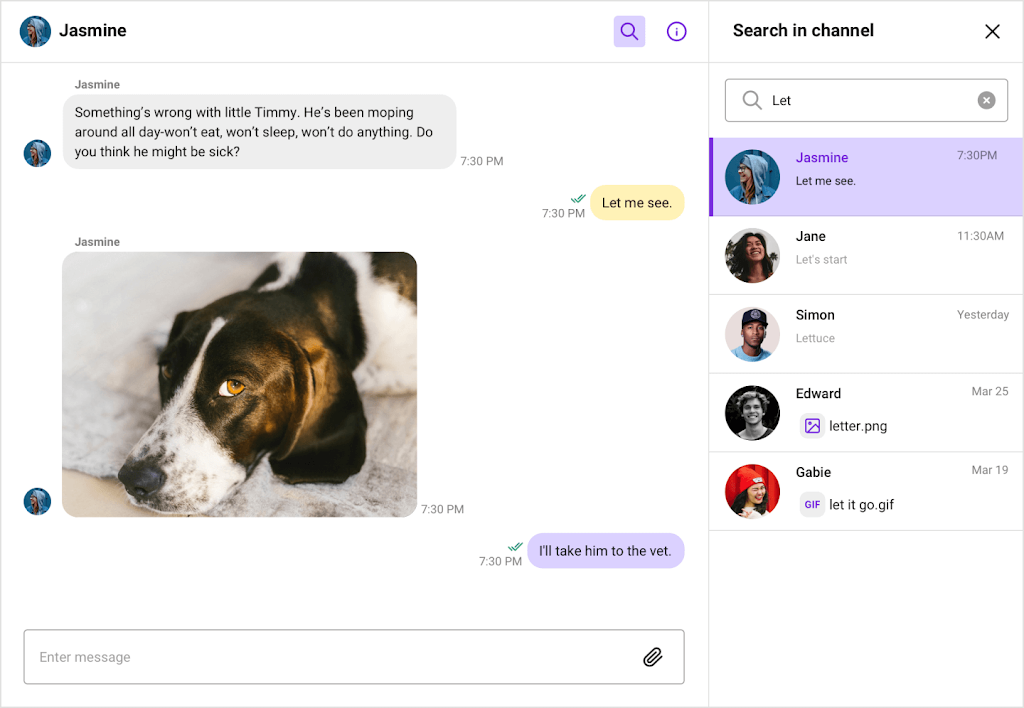Click Jasmine's small avatar beside the dog photo
Screen dimensions: 1024x708
(x=37, y=502)
